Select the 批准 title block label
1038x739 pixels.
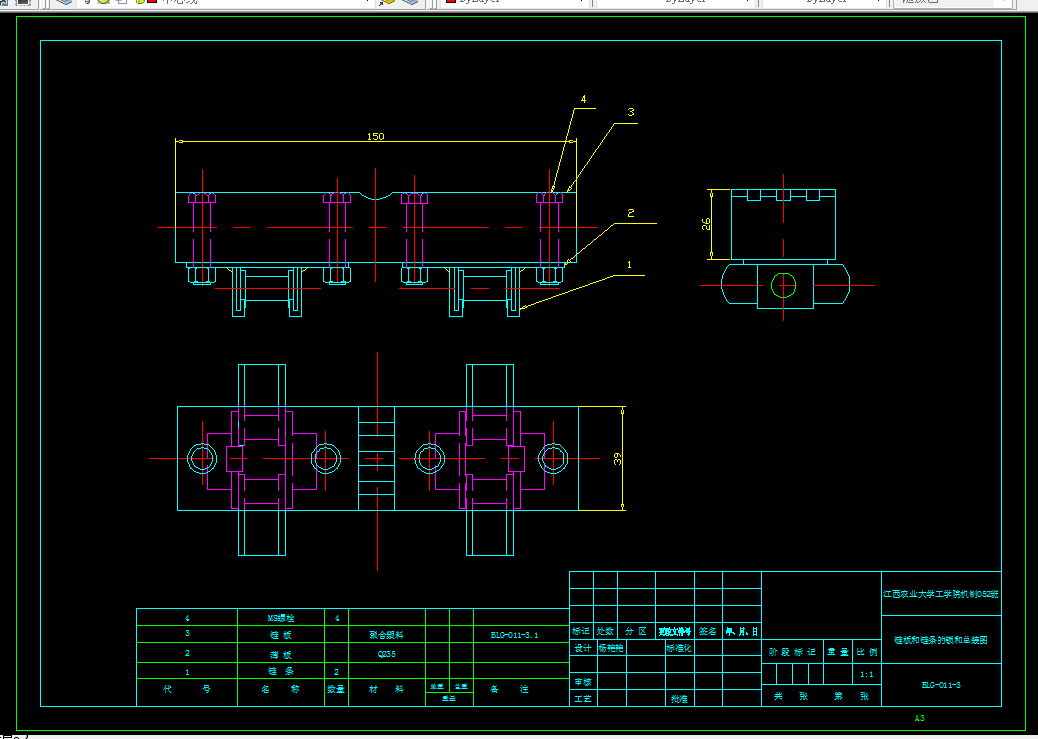[679, 699]
